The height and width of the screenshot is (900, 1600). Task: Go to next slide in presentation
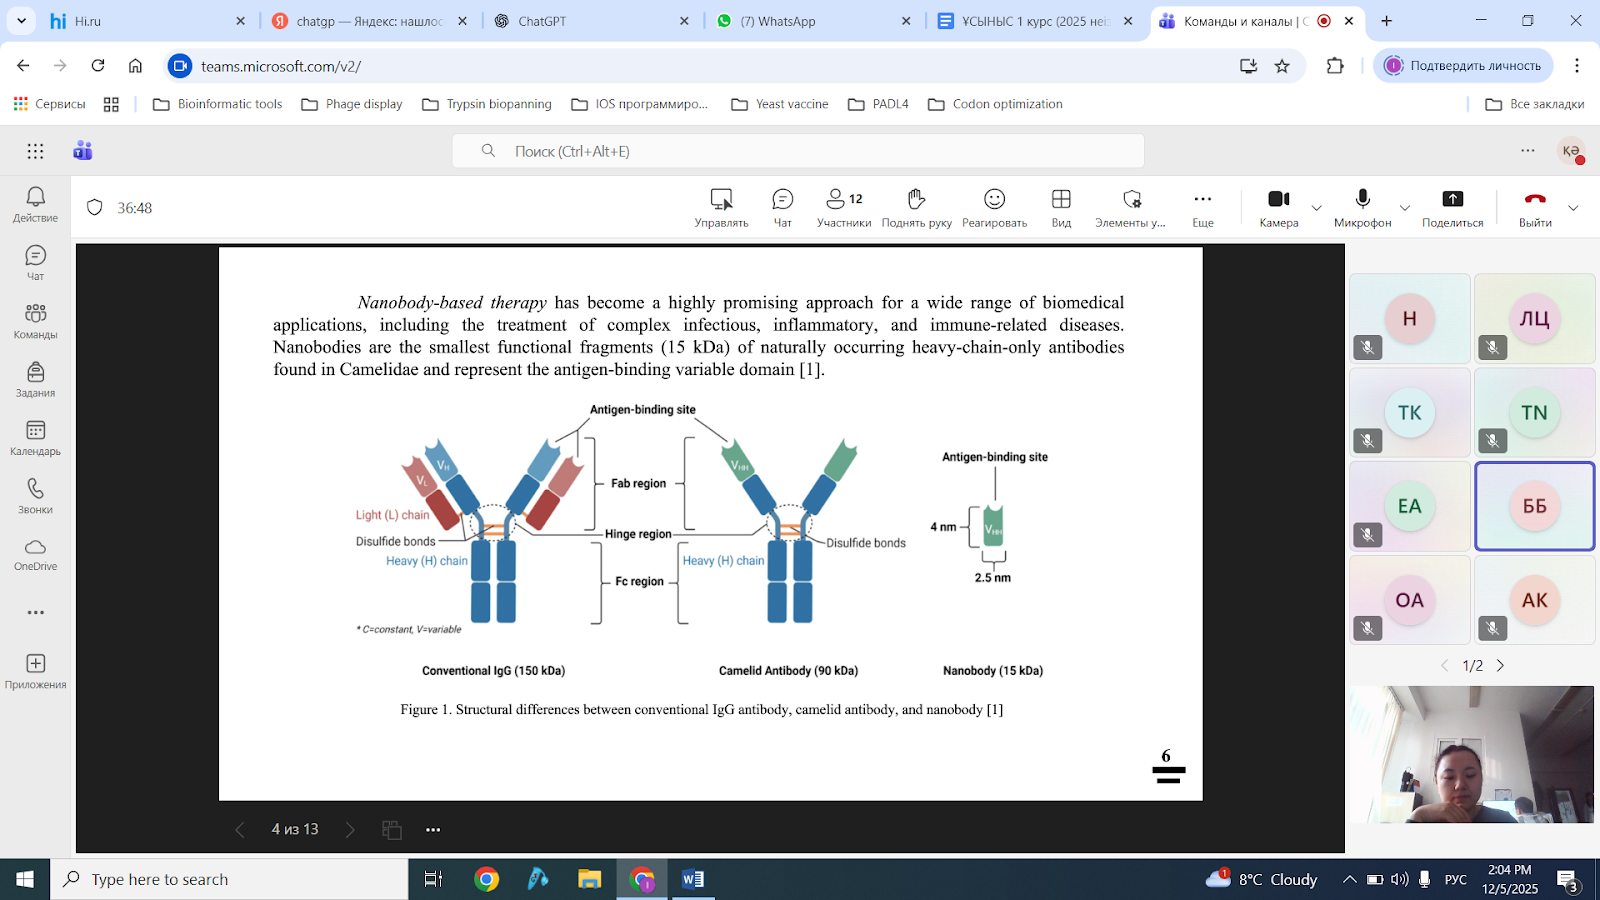tap(350, 829)
